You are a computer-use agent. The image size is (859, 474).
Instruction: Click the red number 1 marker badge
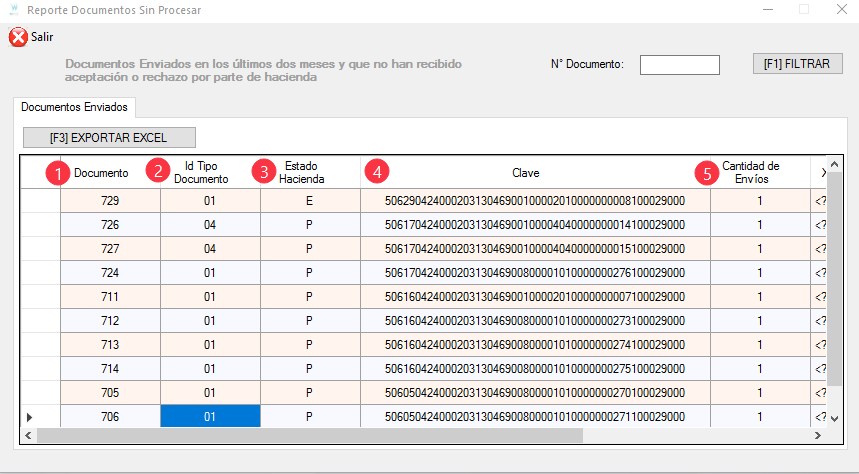(58, 173)
